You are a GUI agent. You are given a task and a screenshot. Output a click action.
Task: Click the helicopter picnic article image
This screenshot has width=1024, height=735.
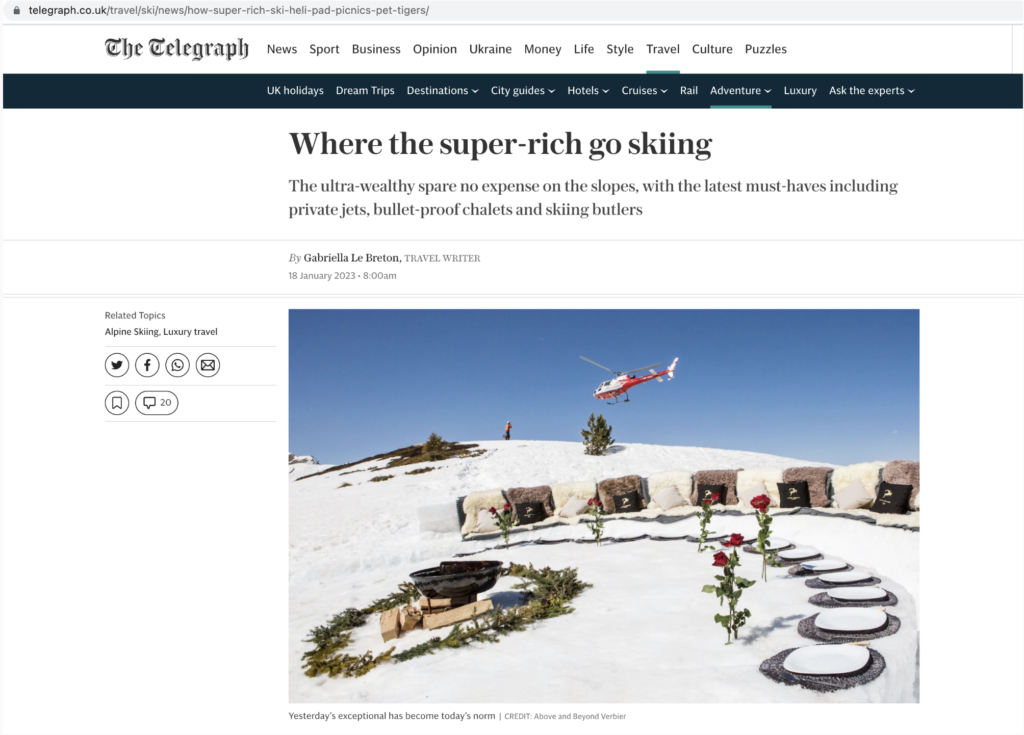pyautogui.click(x=603, y=506)
